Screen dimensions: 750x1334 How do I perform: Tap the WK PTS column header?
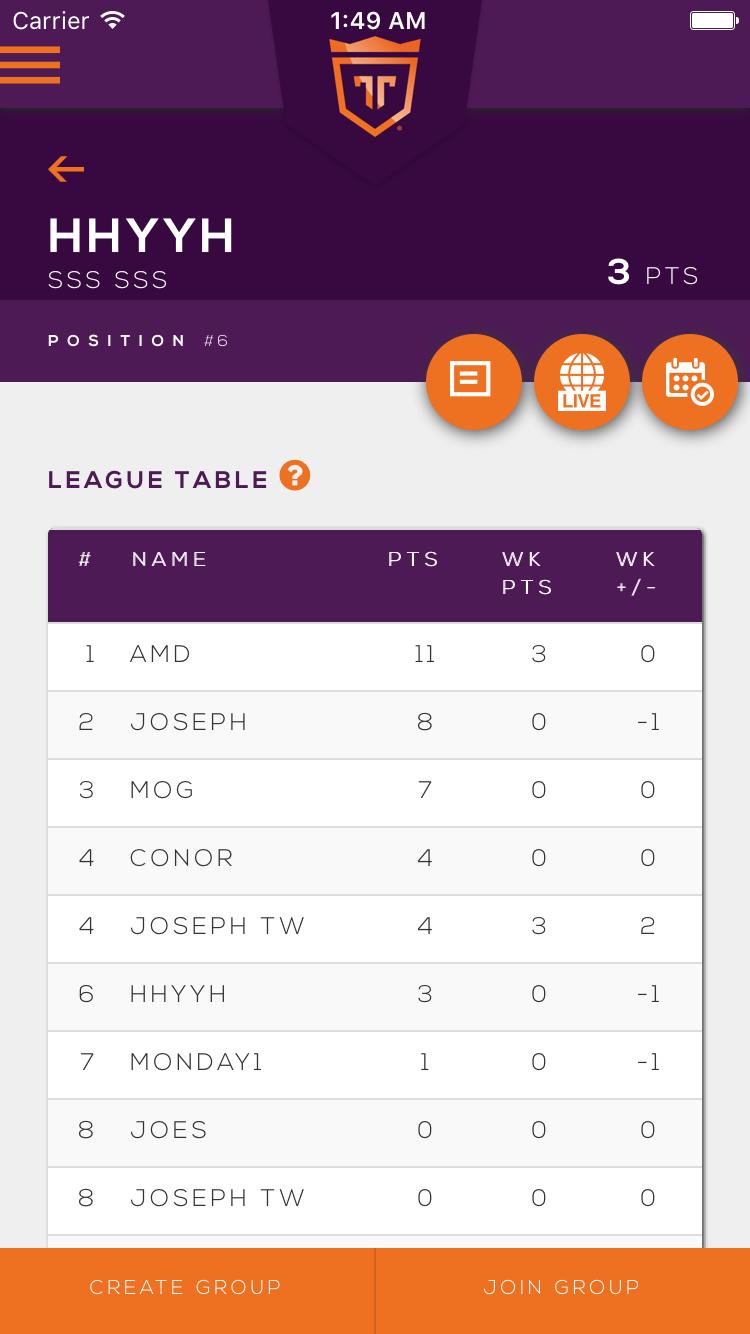527,573
